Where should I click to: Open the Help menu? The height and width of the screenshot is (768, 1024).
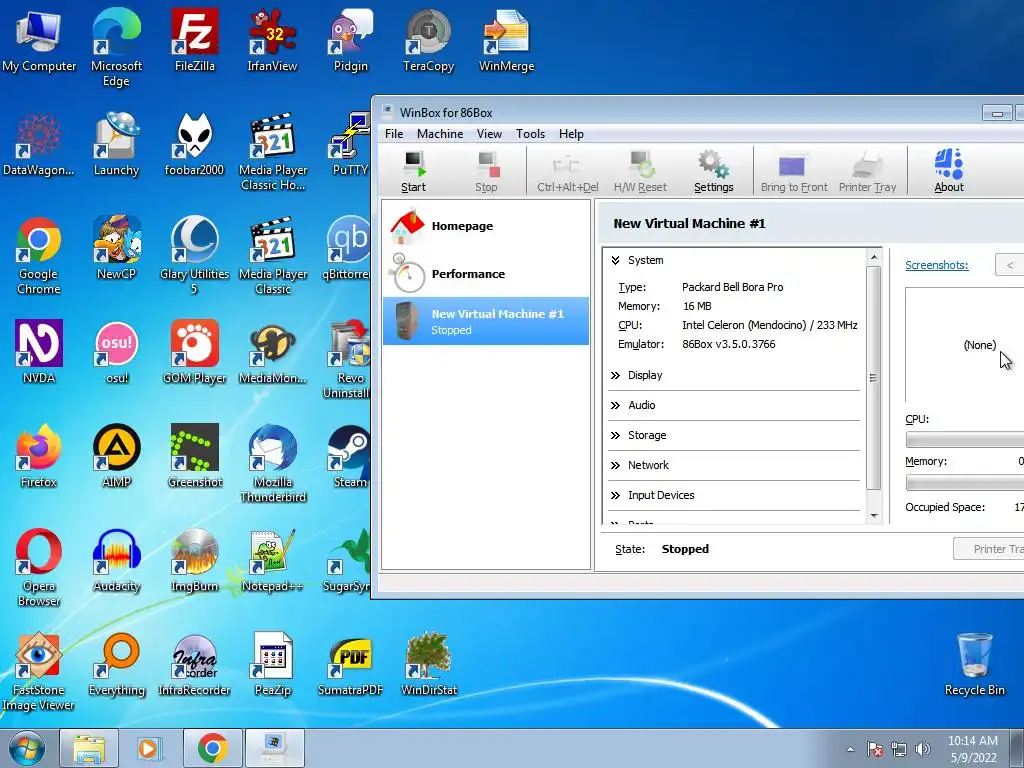pos(571,134)
